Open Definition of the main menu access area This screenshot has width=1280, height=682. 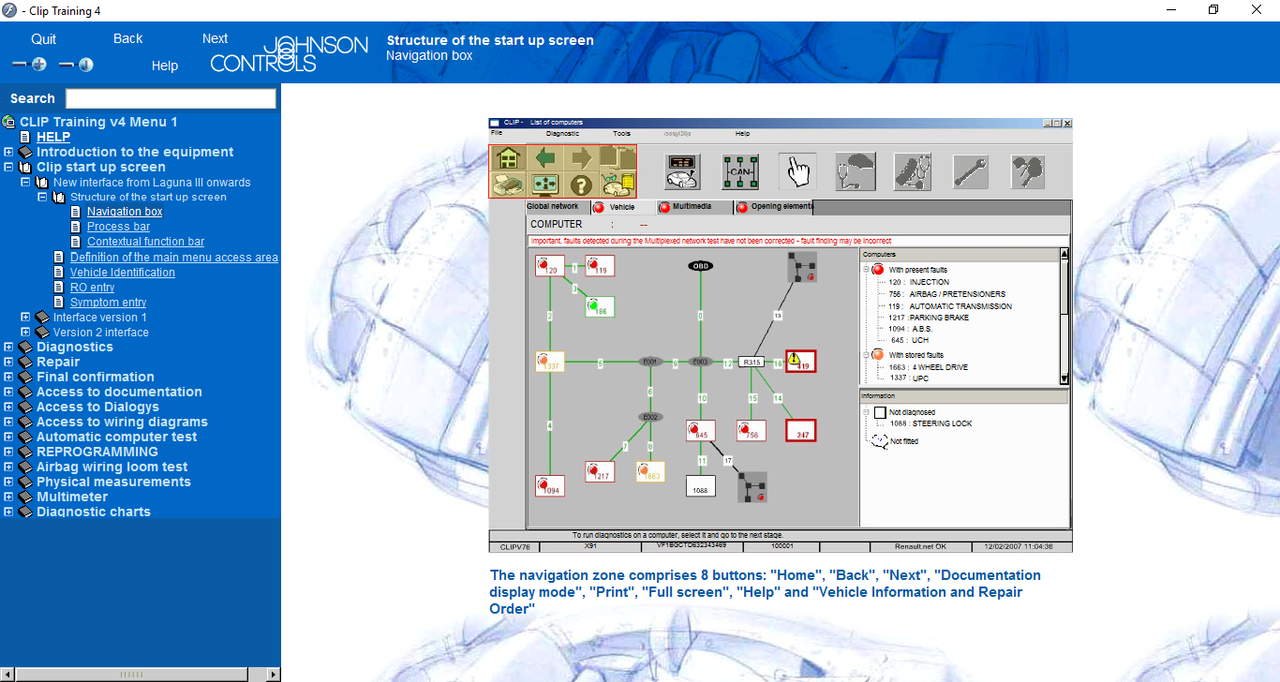[174, 257]
